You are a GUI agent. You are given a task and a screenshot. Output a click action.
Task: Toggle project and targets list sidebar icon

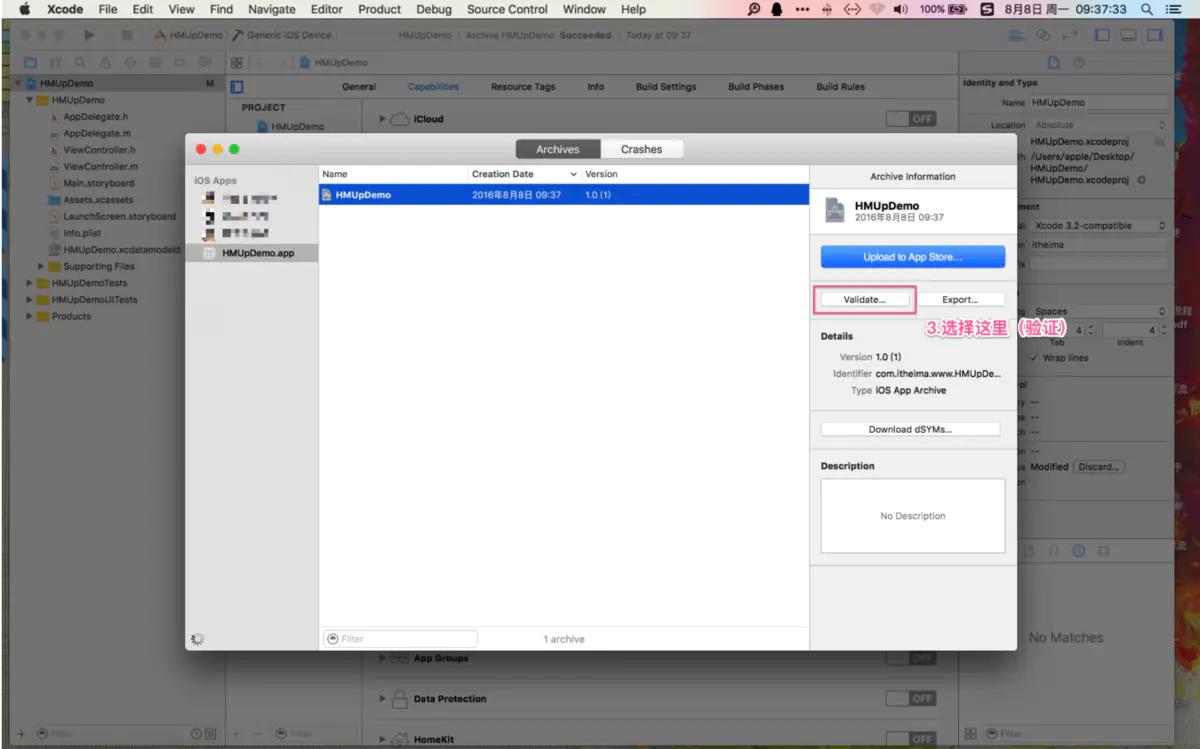click(x=237, y=87)
